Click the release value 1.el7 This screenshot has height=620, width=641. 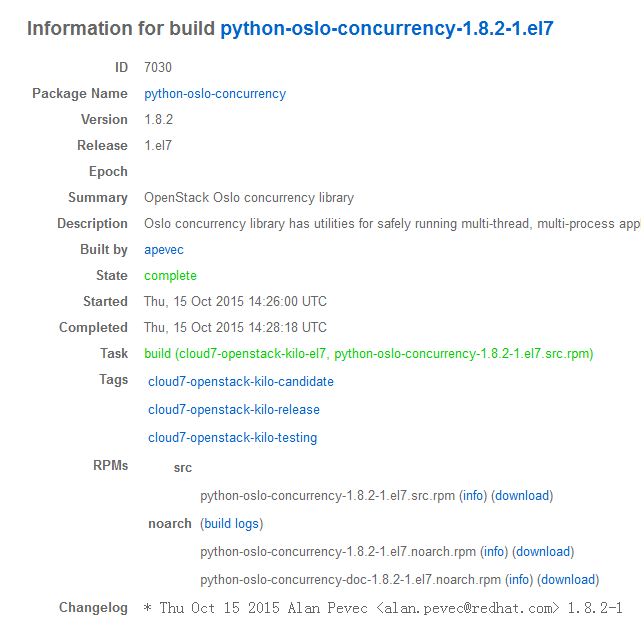tap(158, 145)
